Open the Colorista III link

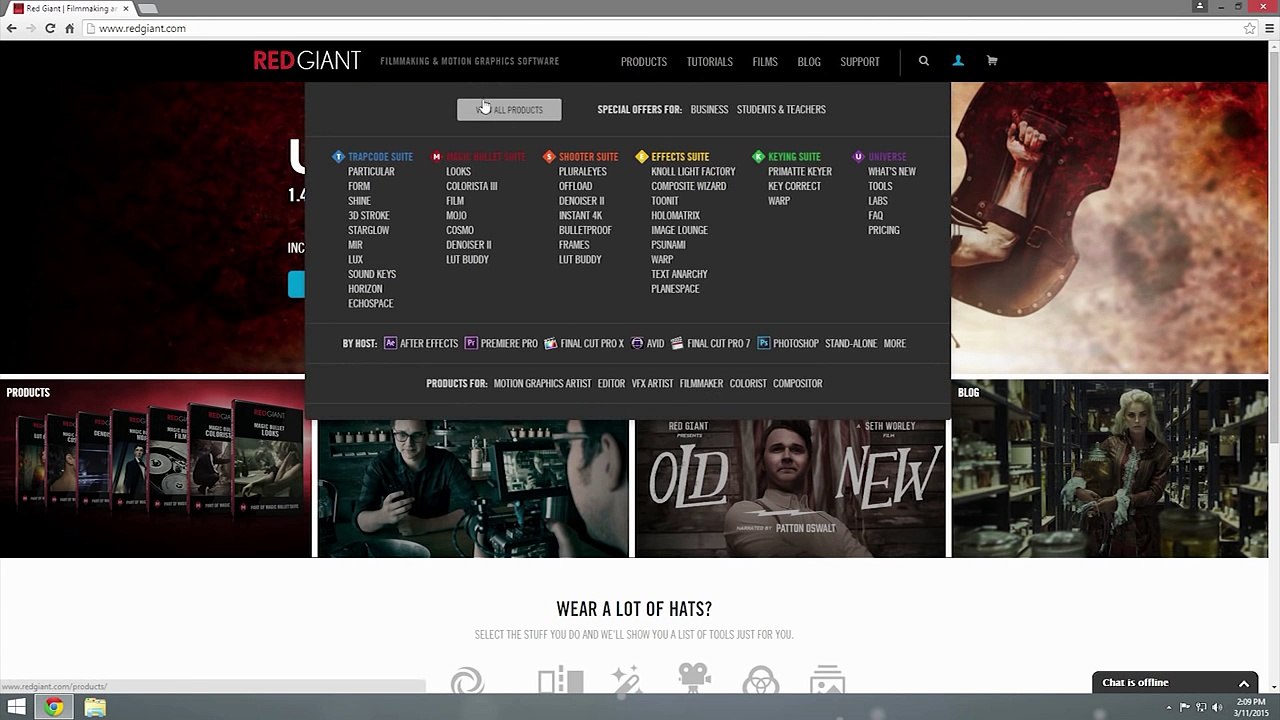(472, 186)
